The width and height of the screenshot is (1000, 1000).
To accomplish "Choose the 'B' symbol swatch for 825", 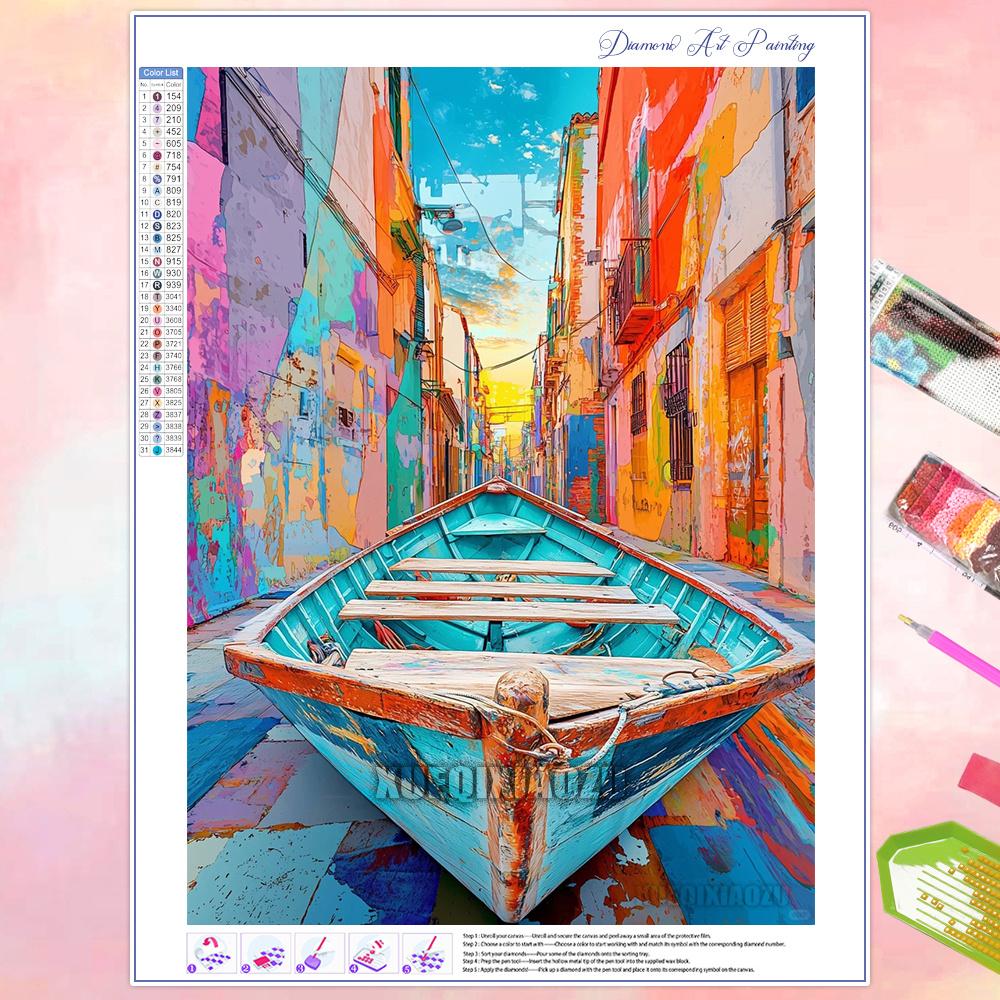I will tap(157, 238).
